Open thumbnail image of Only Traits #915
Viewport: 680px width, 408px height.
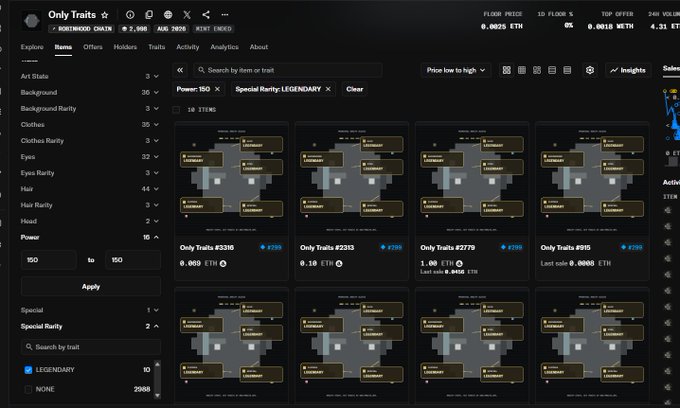coord(592,180)
